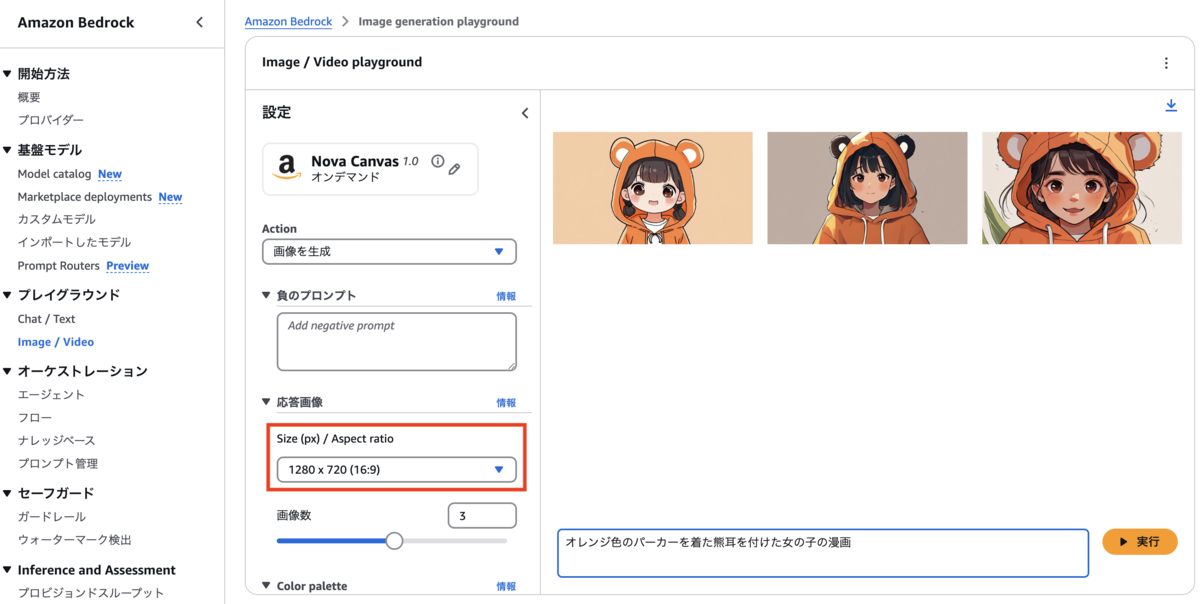
Task: Click the Nova Canvas info icon
Action: (x=437, y=161)
